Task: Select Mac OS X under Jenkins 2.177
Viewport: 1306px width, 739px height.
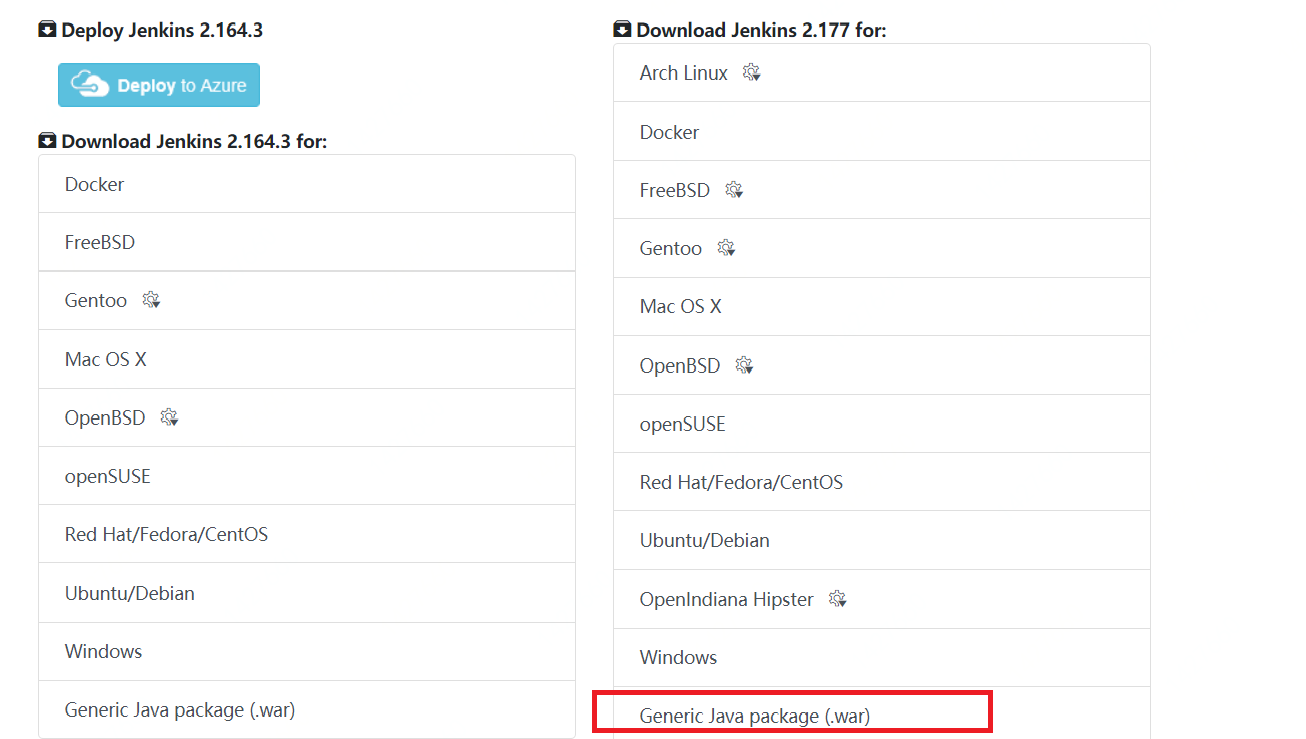Action: coord(882,307)
